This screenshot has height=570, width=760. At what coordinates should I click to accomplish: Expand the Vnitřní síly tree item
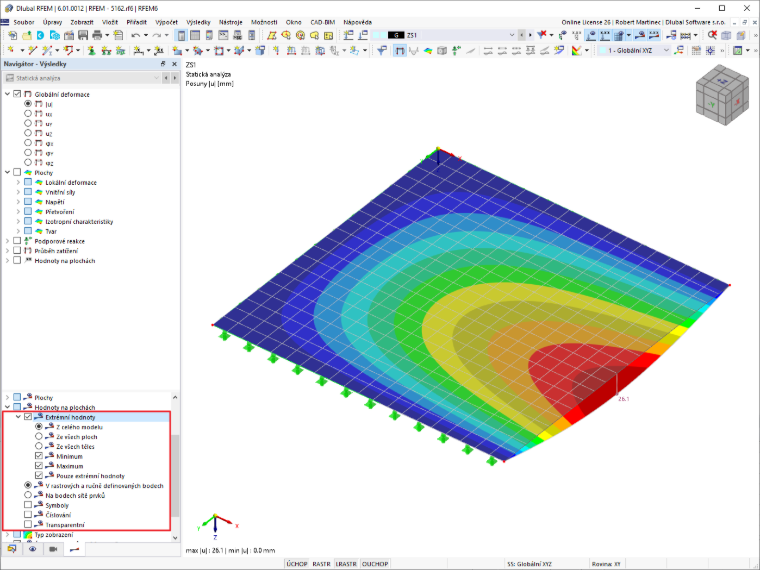coord(18,192)
